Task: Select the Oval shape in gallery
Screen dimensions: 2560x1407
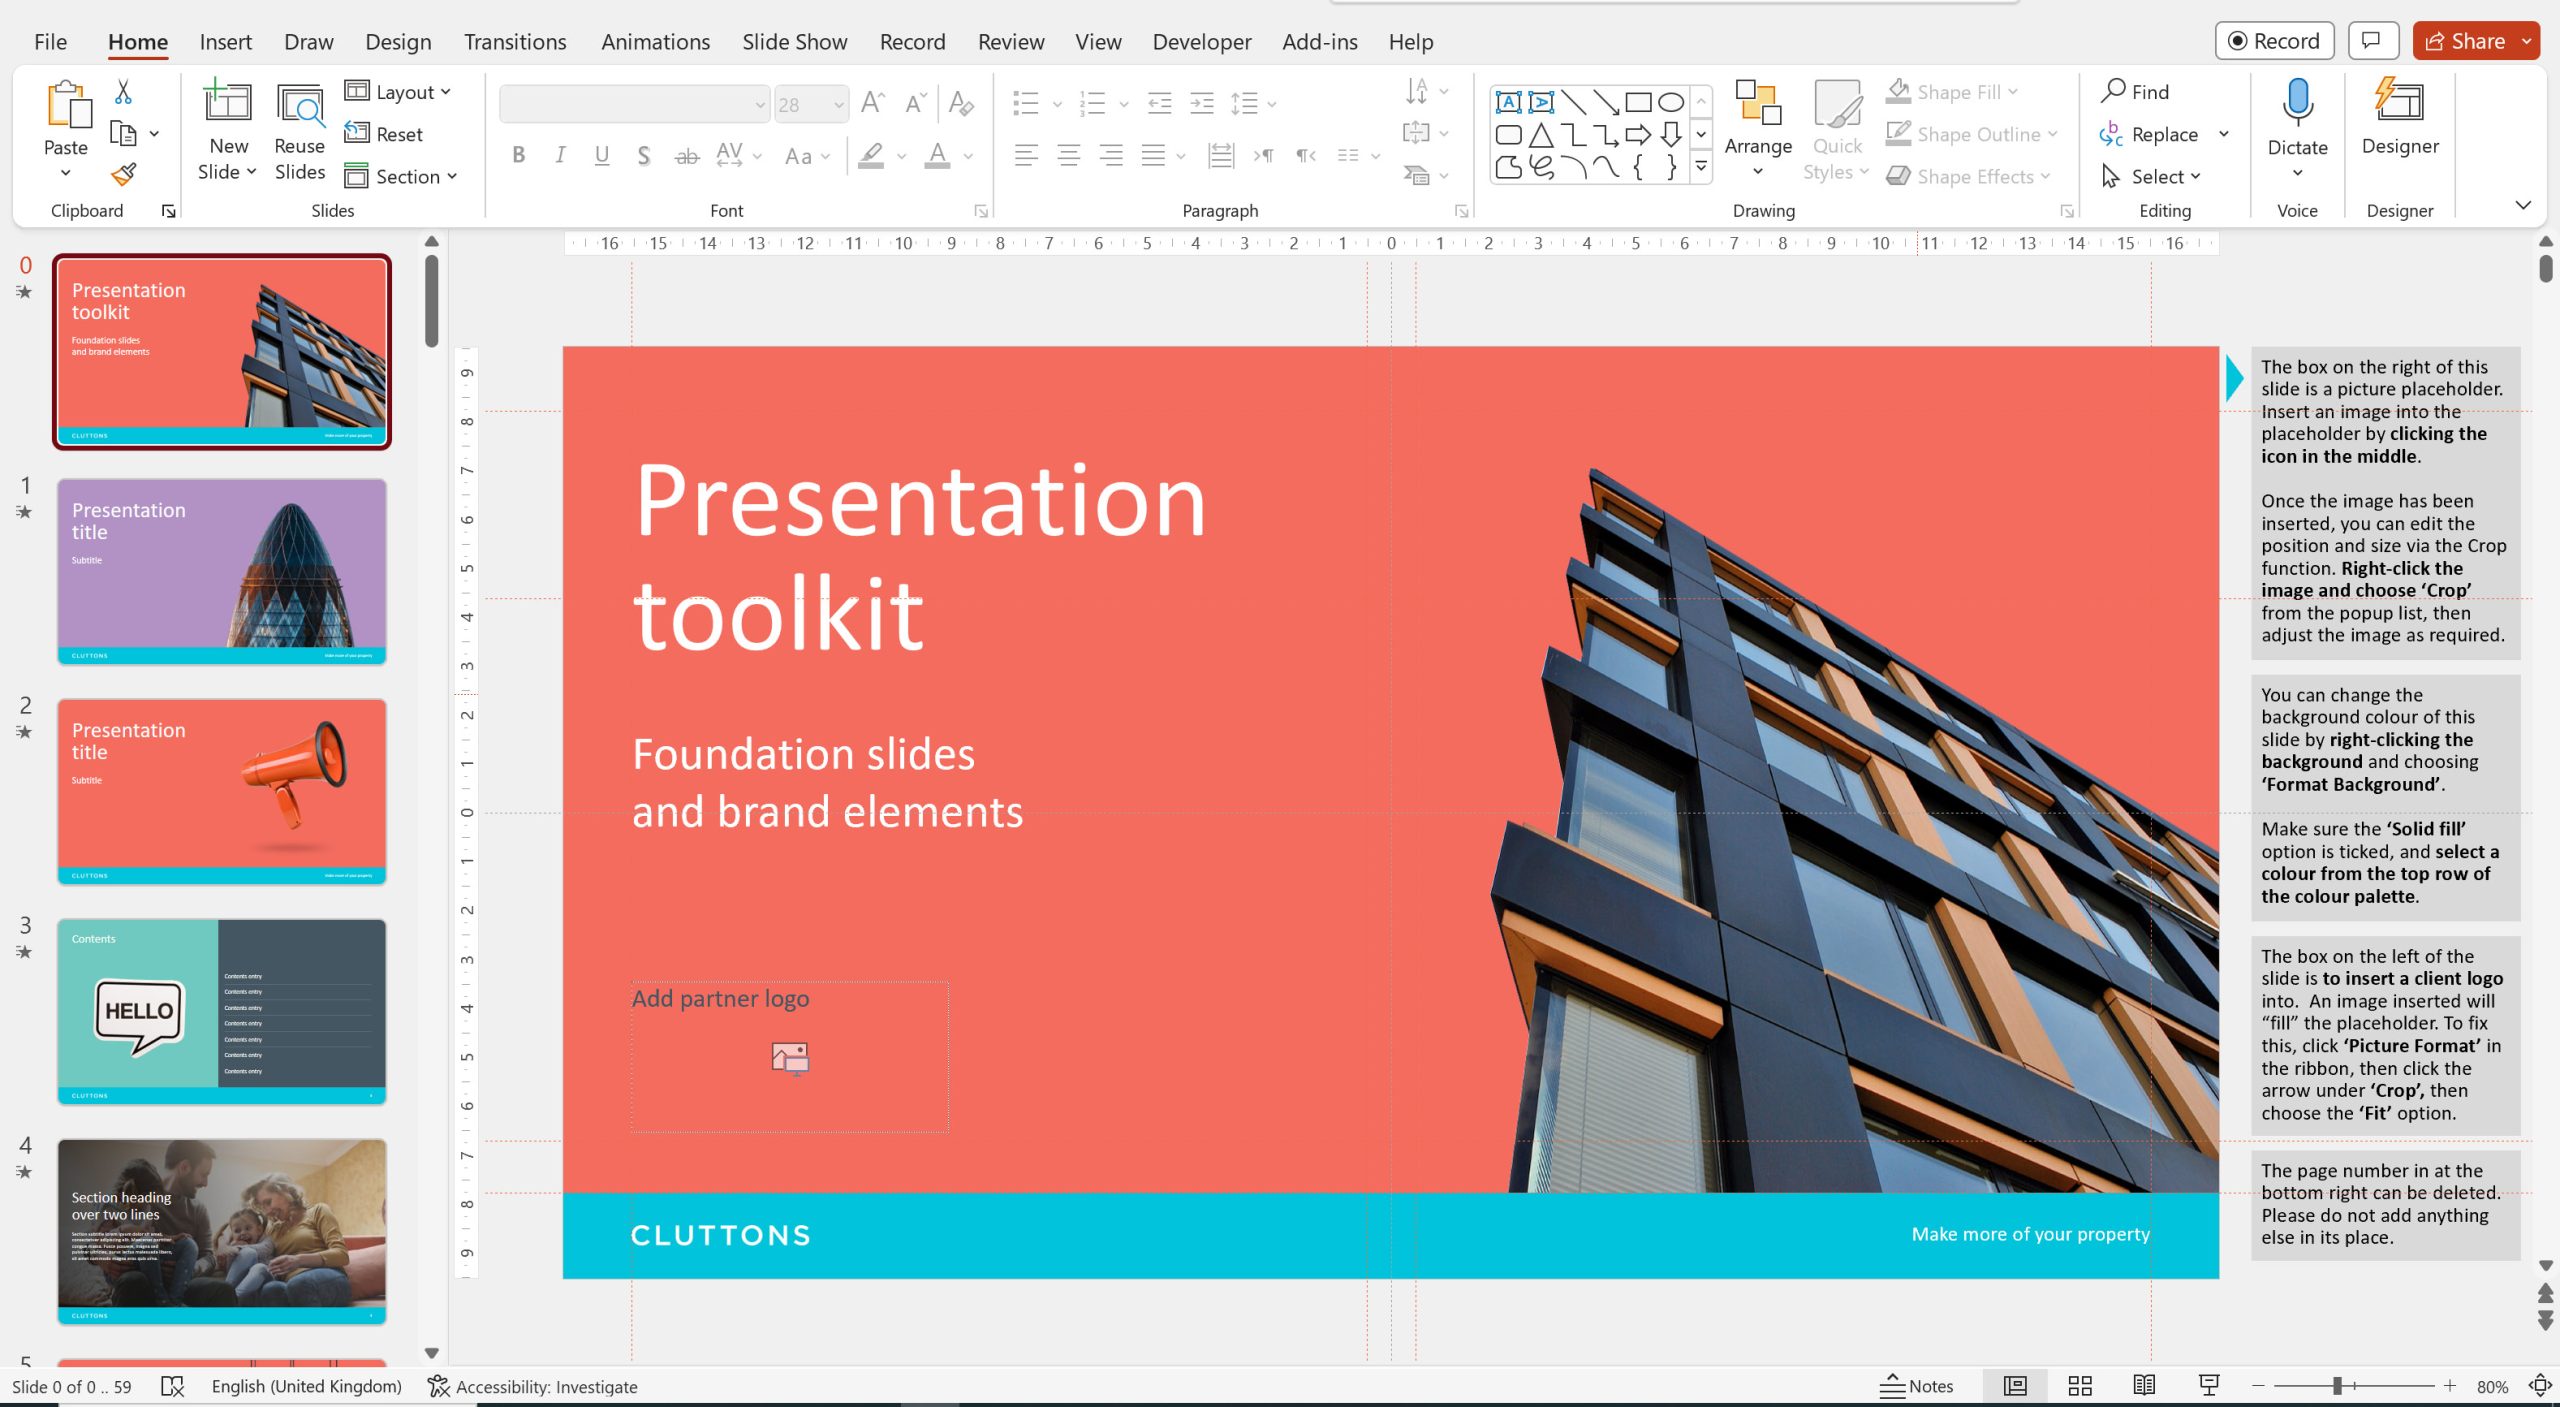Action: [x=1671, y=102]
